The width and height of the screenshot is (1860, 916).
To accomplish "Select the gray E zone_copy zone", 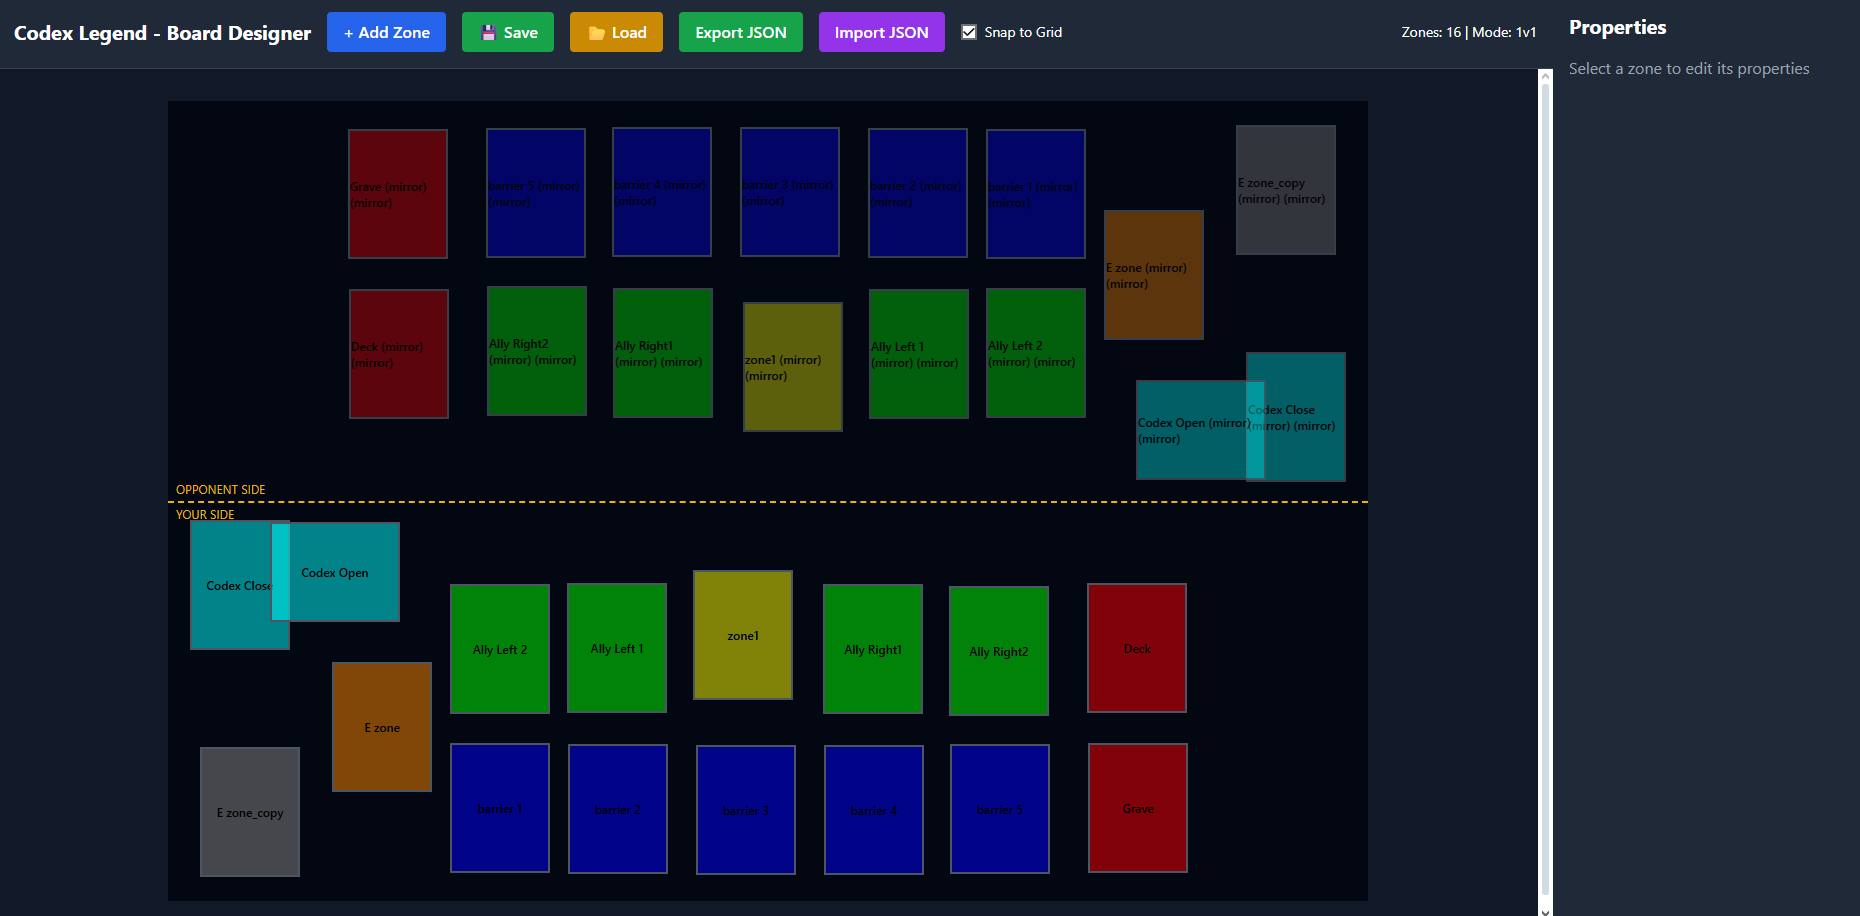I will 250,812.
